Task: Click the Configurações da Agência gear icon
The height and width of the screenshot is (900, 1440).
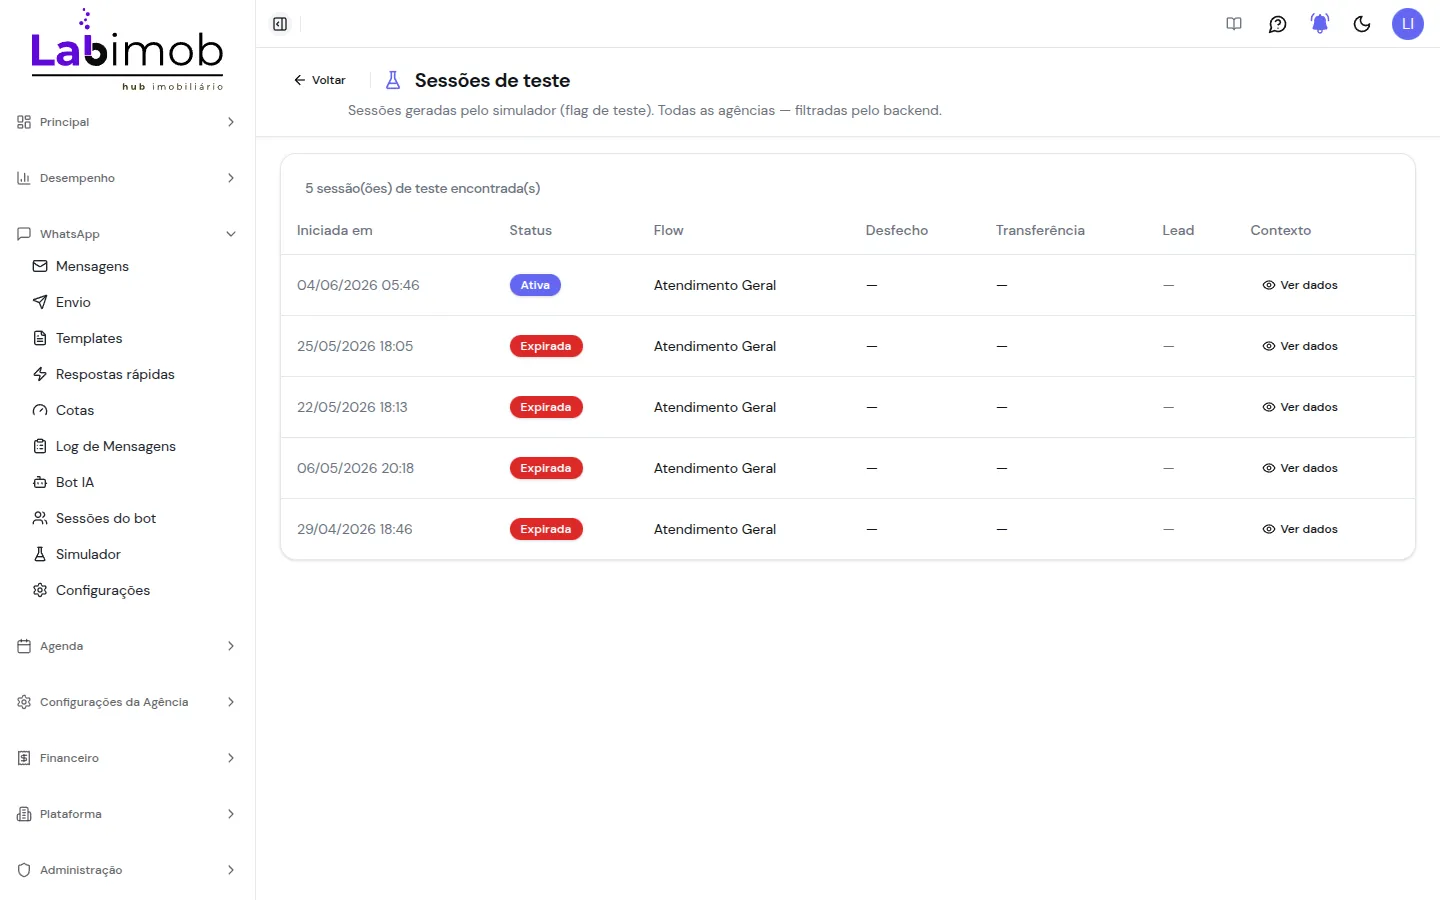Action: [24, 702]
